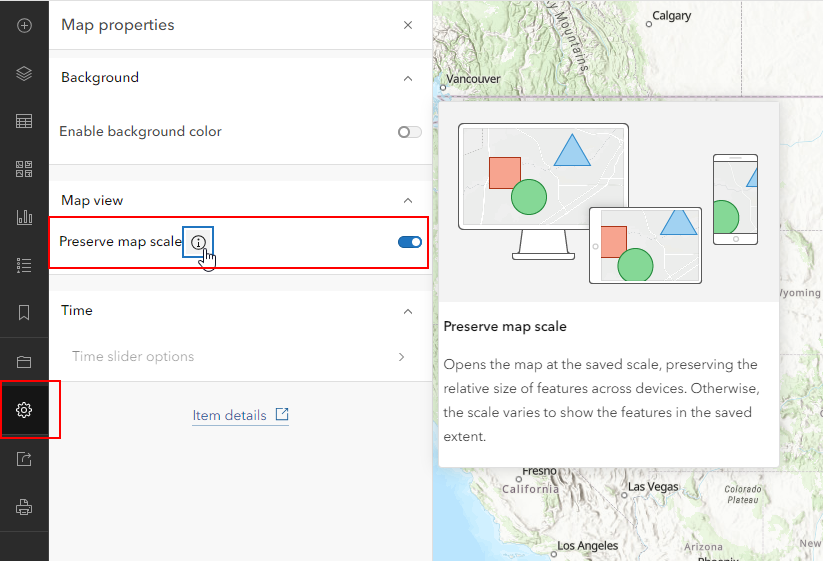823x561 pixels.
Task: Open the Layers panel icon
Action: click(x=24, y=74)
